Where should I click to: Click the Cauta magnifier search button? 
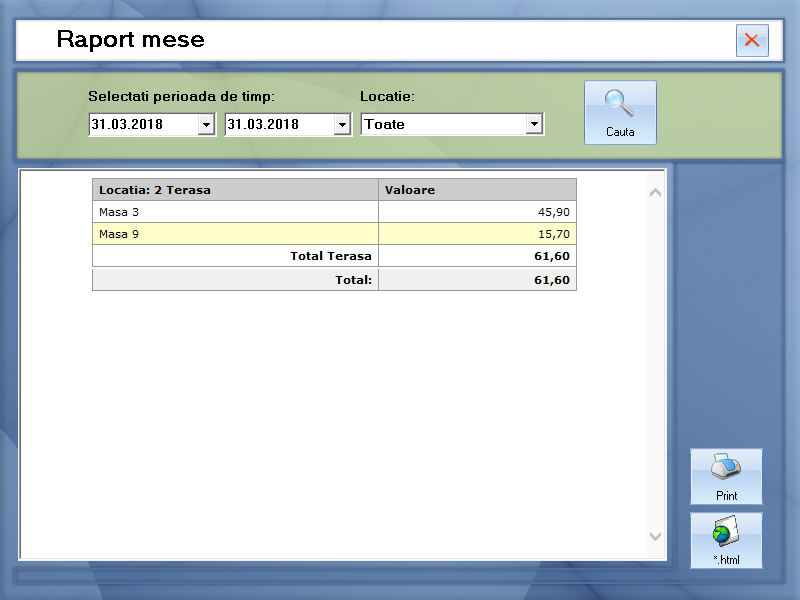point(620,112)
